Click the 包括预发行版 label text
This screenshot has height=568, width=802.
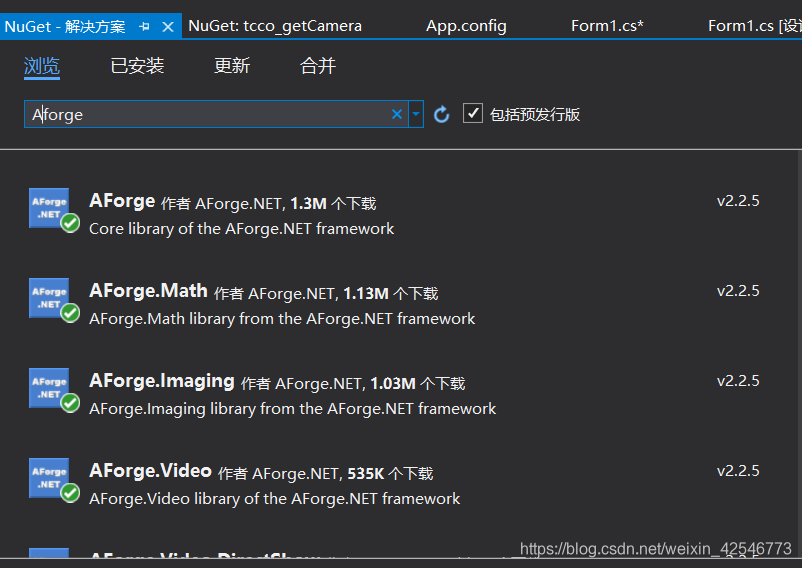click(x=534, y=114)
